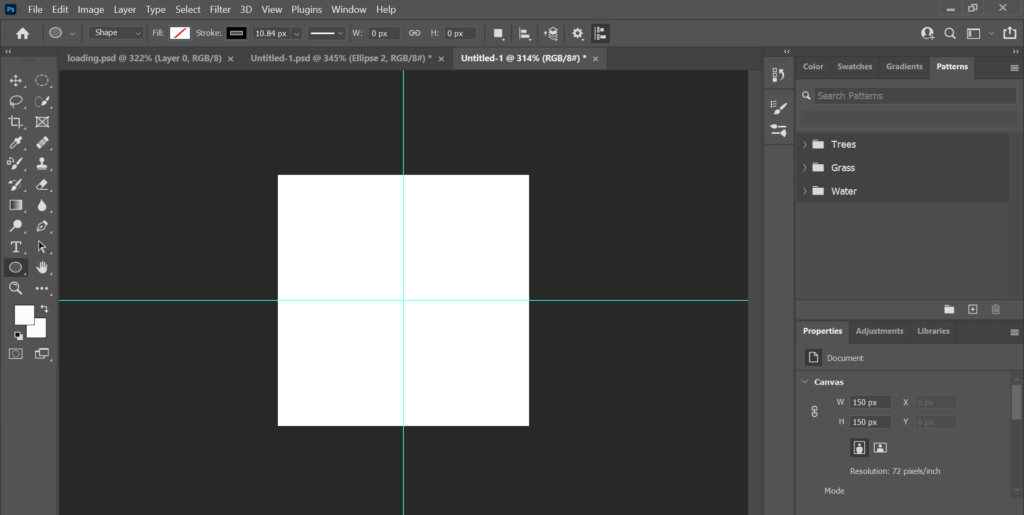Toggle Quick Mask mode
Screen dimensions: 1024x515
click(x=16, y=354)
